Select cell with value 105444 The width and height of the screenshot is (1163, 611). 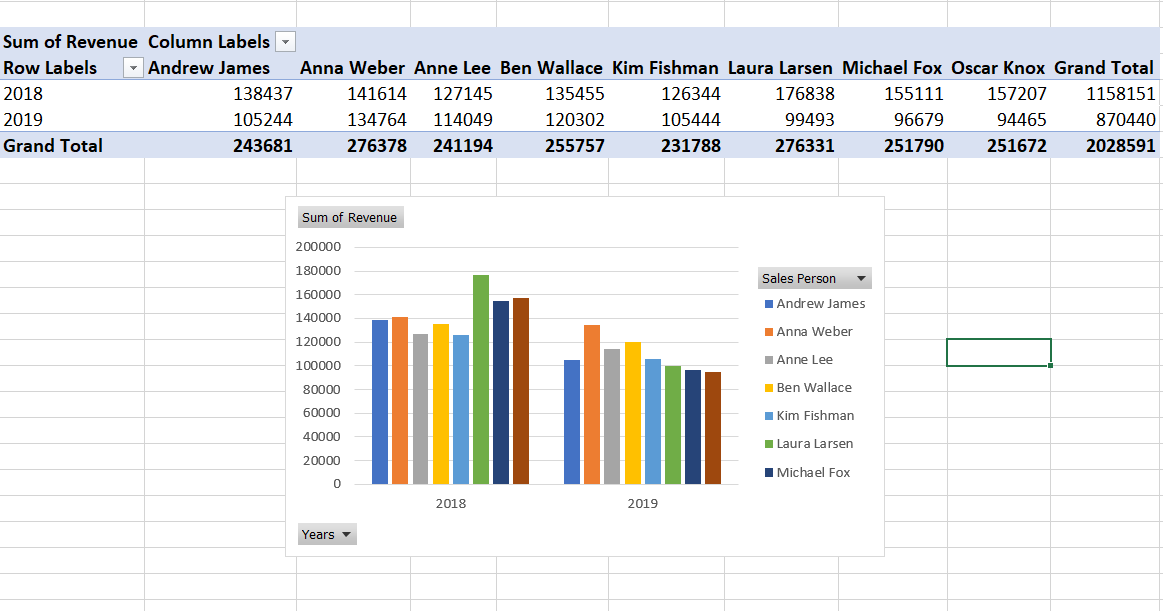(666, 119)
